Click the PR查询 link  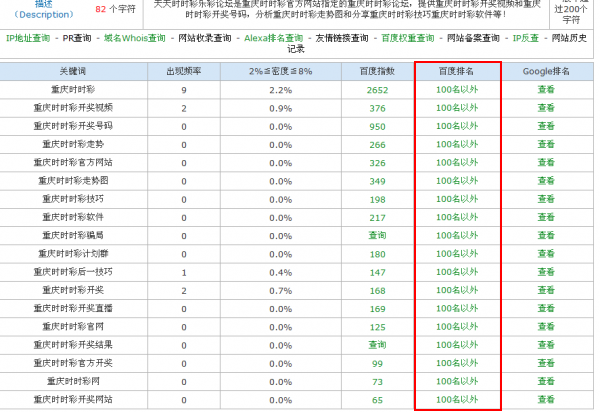click(79, 38)
